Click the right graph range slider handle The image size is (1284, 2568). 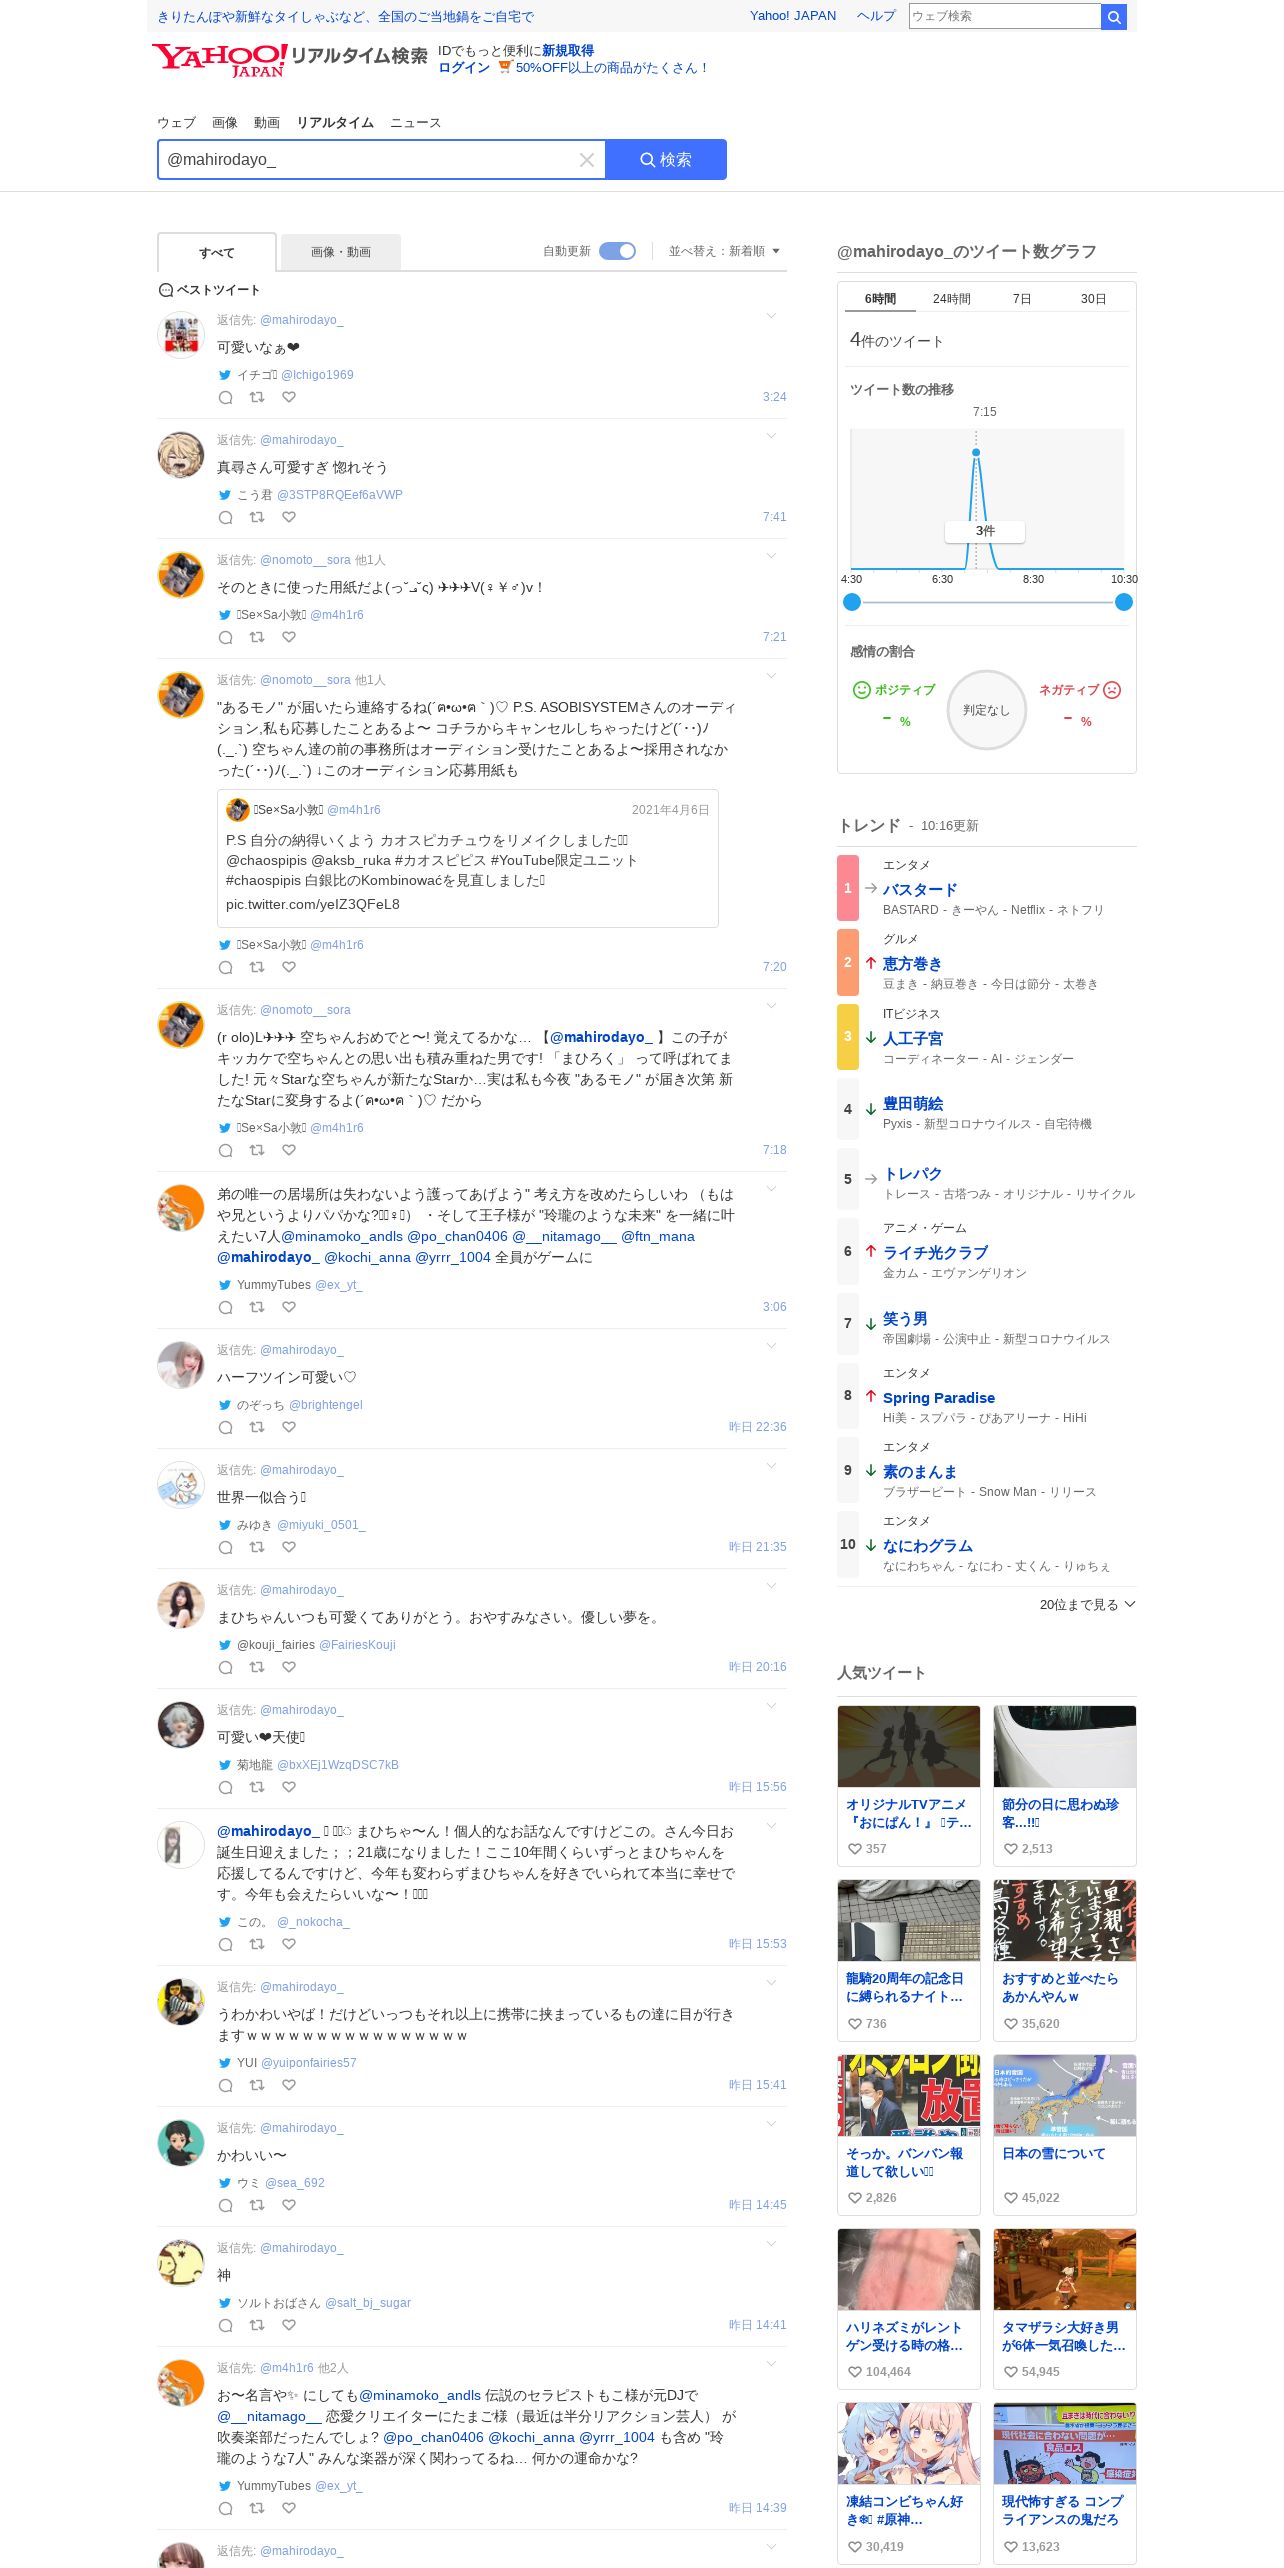1124,602
